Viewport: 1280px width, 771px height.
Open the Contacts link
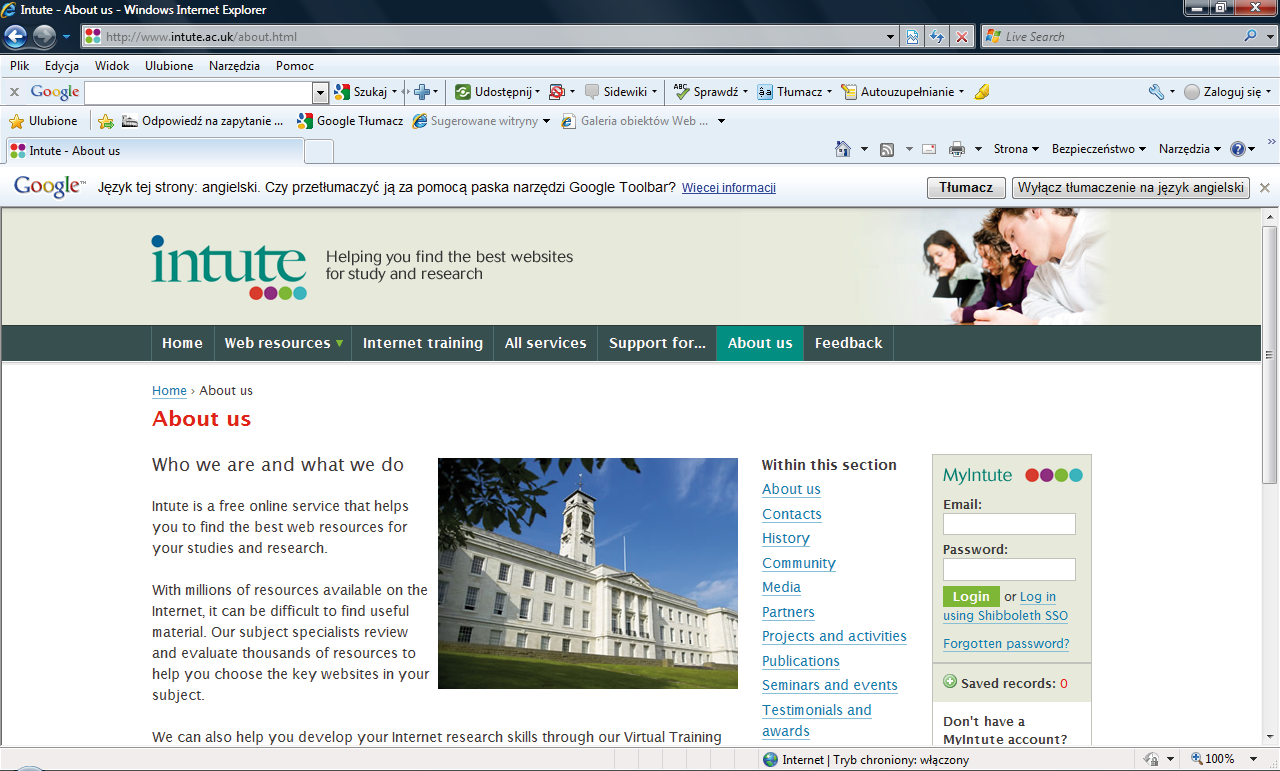coord(792,514)
